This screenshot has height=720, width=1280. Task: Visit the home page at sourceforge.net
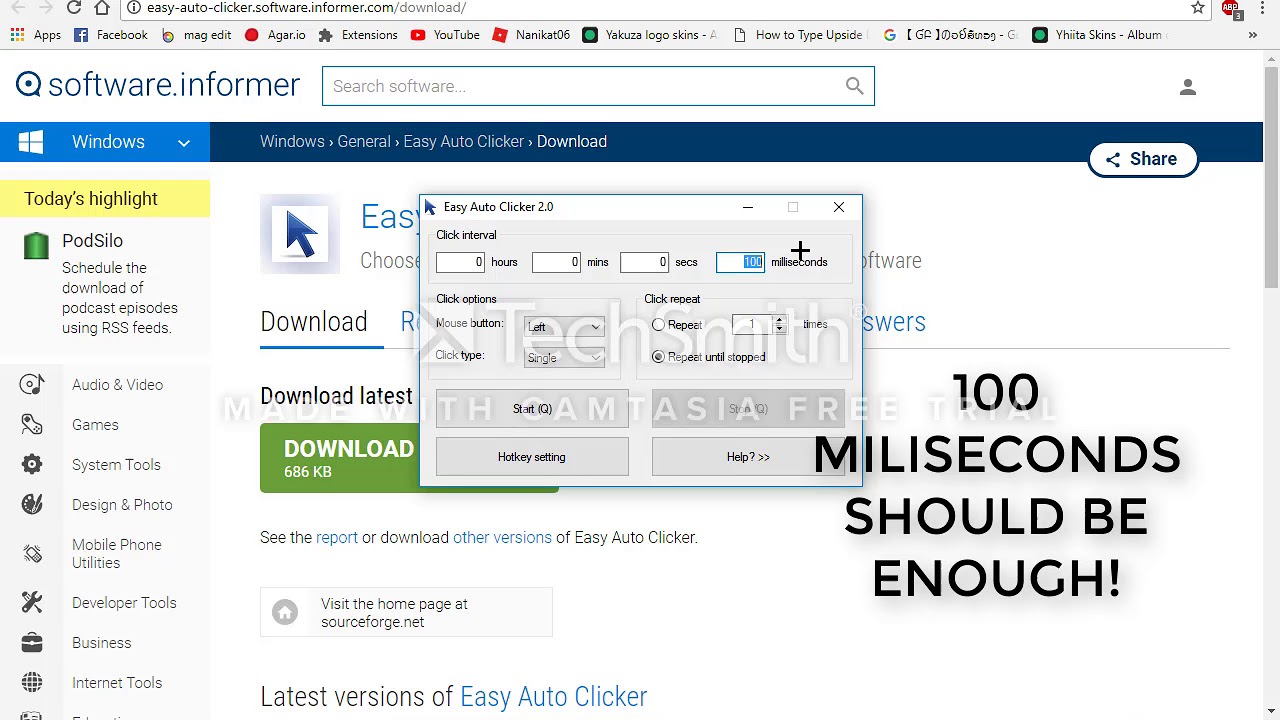point(406,612)
